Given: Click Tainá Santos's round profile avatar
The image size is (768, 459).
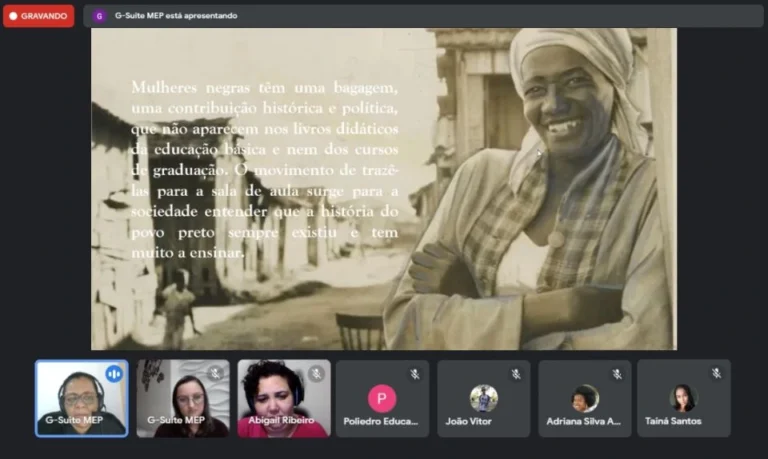Looking at the screenshot, I should pos(683,398).
